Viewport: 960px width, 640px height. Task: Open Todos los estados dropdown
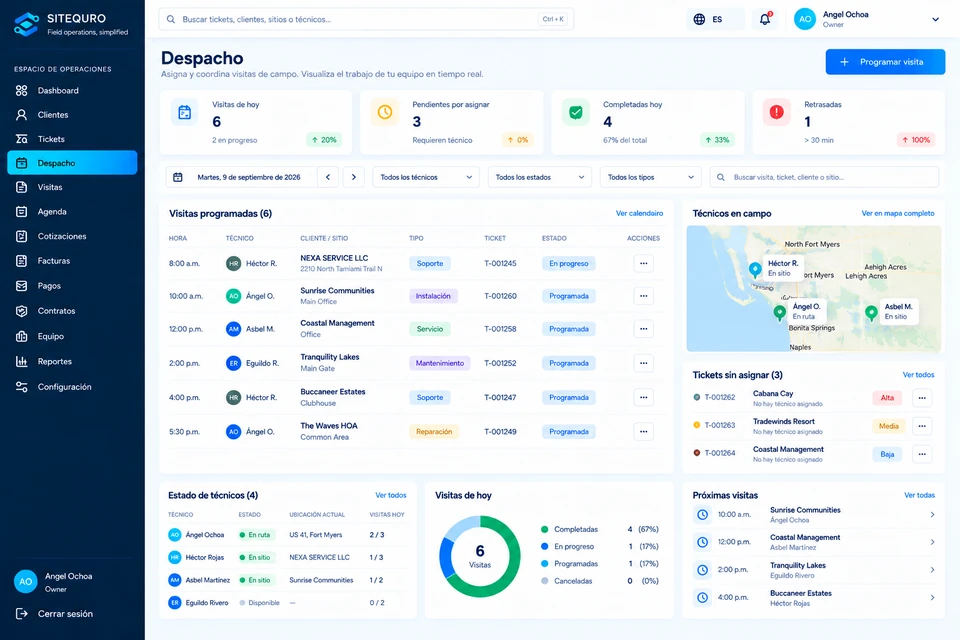tap(540, 177)
